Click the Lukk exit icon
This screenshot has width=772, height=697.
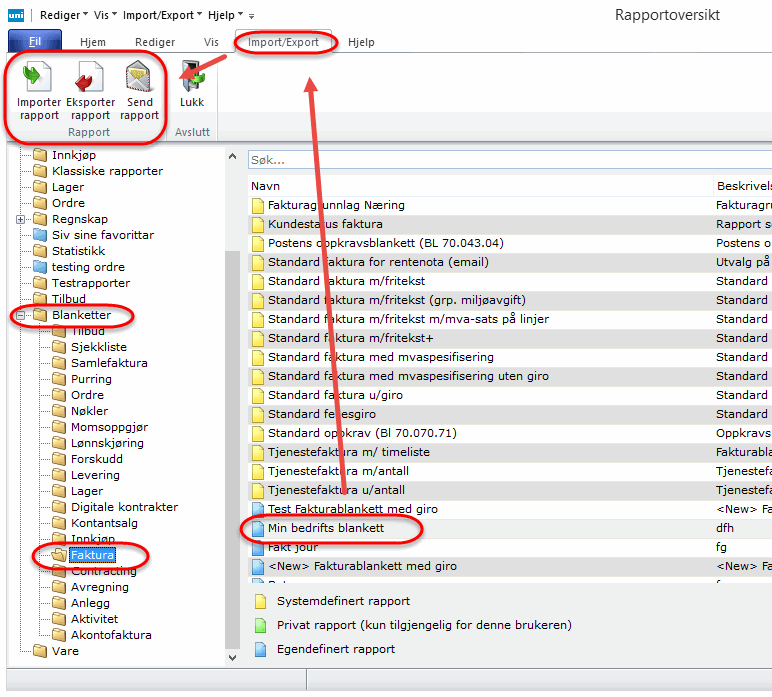point(191,78)
